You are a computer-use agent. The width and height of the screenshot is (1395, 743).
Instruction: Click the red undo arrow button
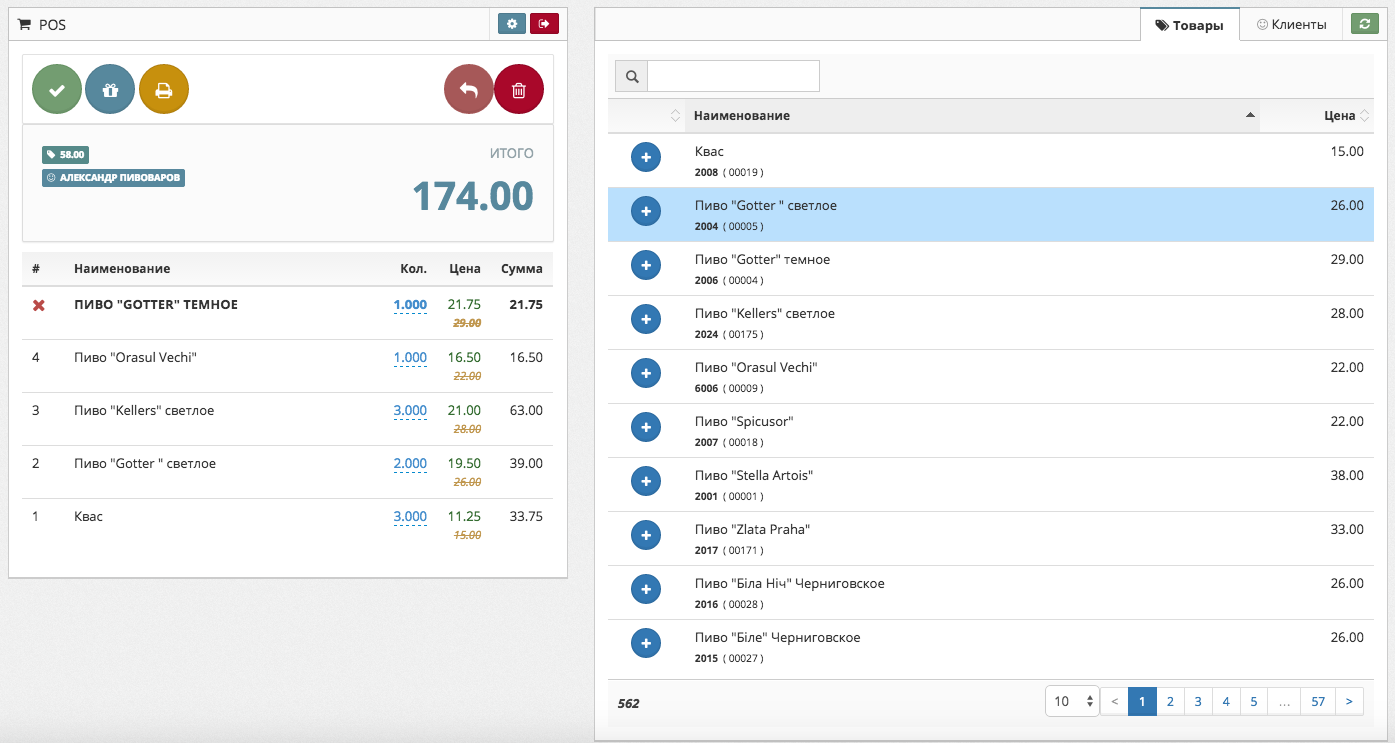469,90
